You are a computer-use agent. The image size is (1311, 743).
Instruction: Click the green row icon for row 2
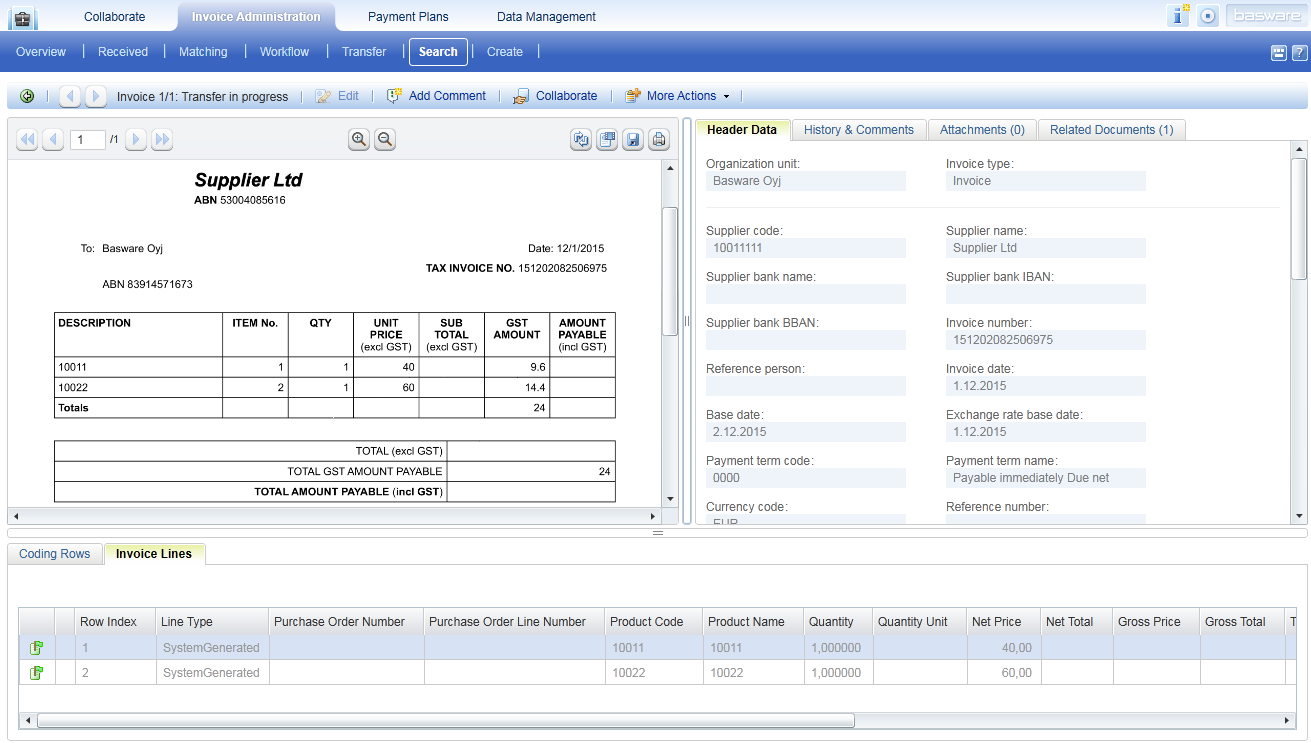36,673
